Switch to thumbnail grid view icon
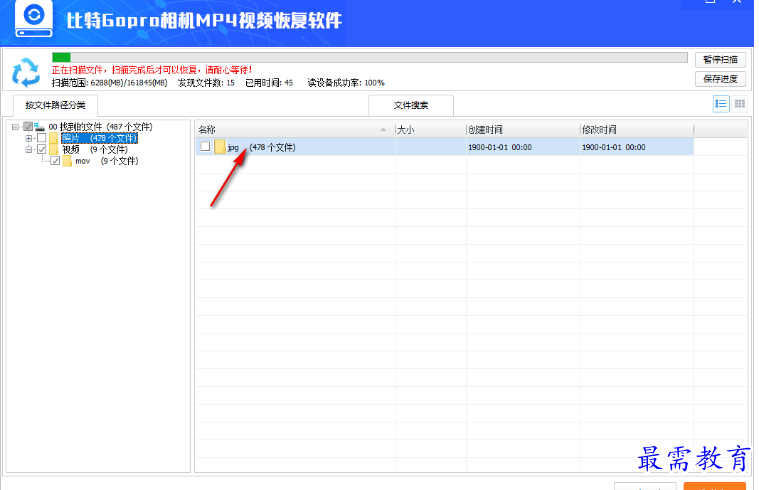The width and height of the screenshot is (759, 490). [x=740, y=104]
